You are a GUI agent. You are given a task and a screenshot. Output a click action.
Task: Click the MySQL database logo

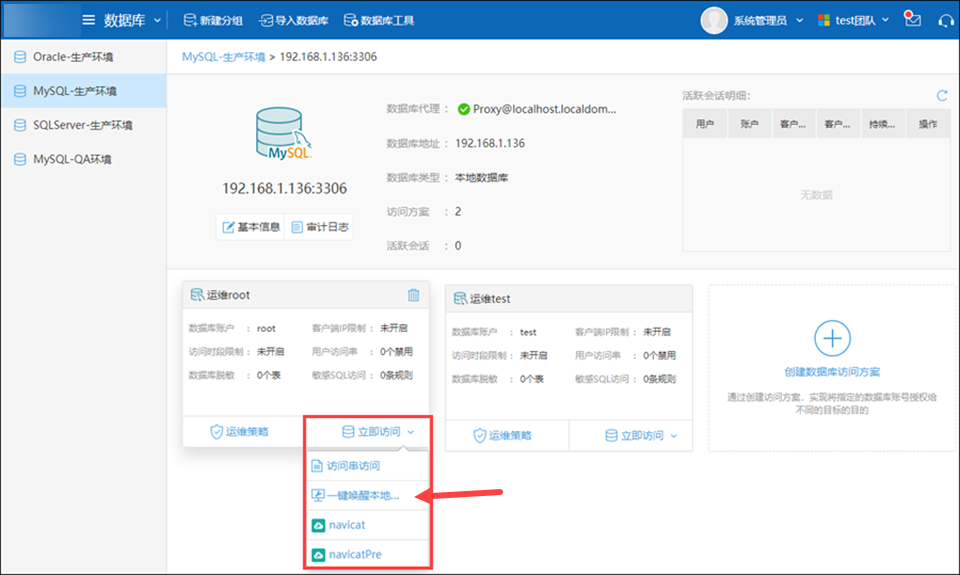tap(284, 133)
